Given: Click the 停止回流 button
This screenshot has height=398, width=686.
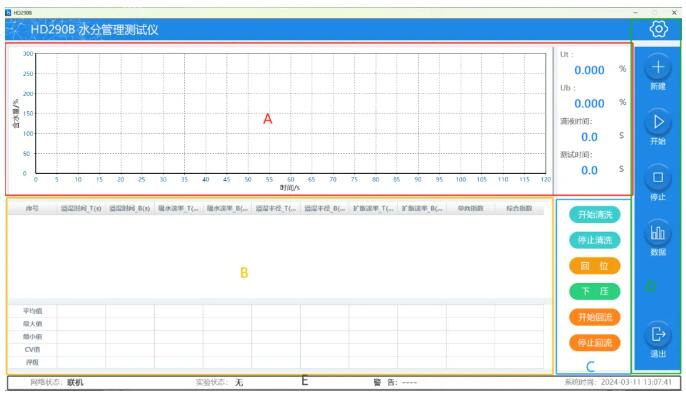Looking at the screenshot, I should pos(595,343).
